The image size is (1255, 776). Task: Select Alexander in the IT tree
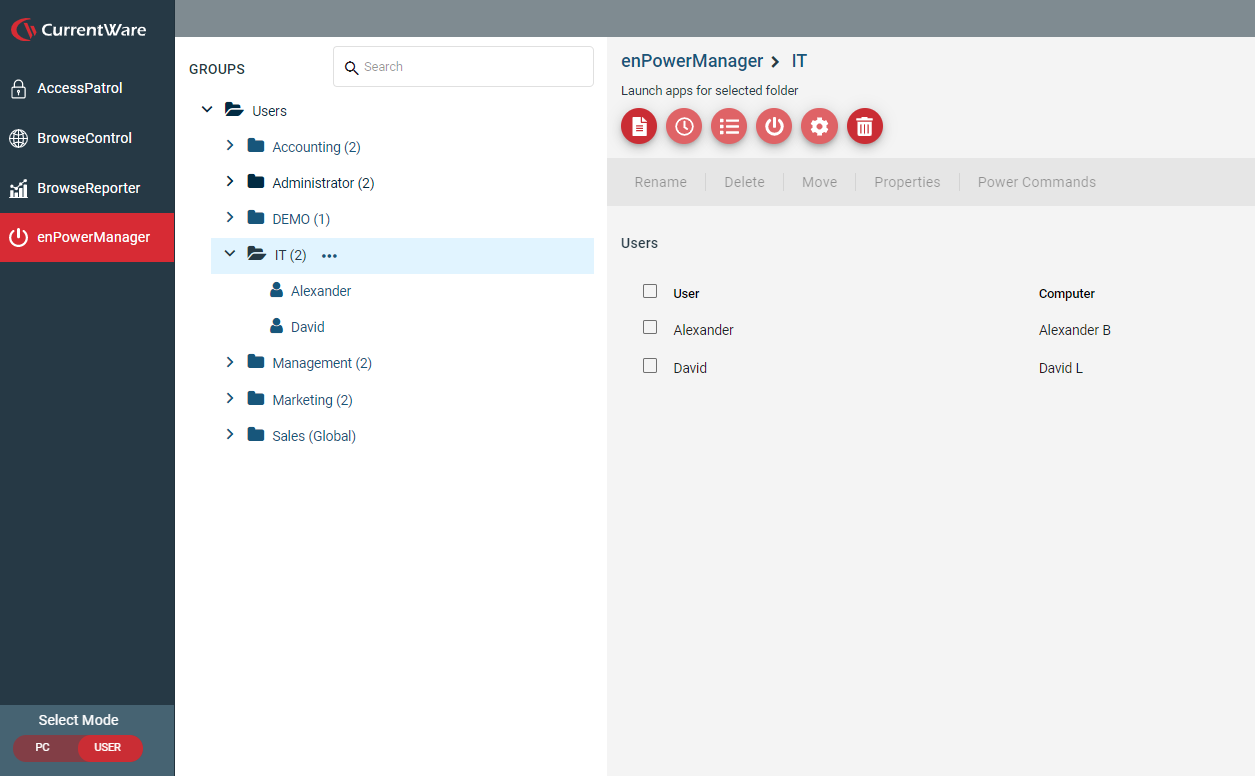coord(321,291)
